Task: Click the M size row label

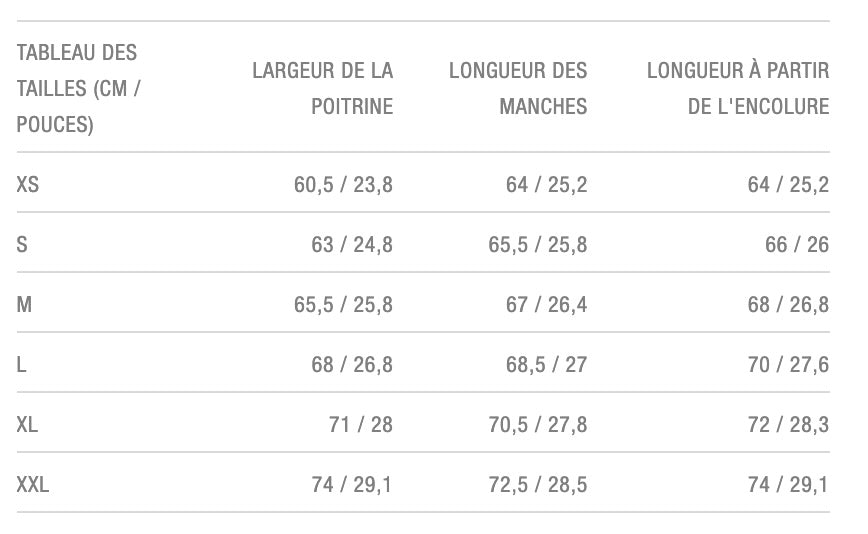Action: pos(24,304)
